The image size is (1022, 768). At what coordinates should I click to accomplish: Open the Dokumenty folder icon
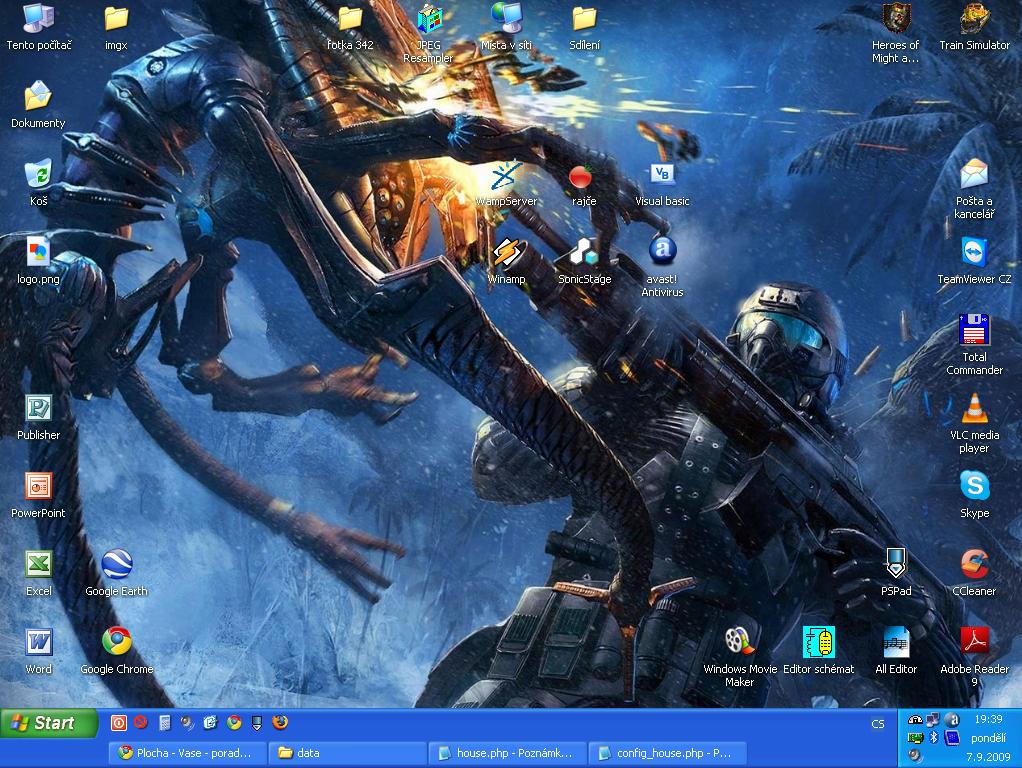(38, 105)
